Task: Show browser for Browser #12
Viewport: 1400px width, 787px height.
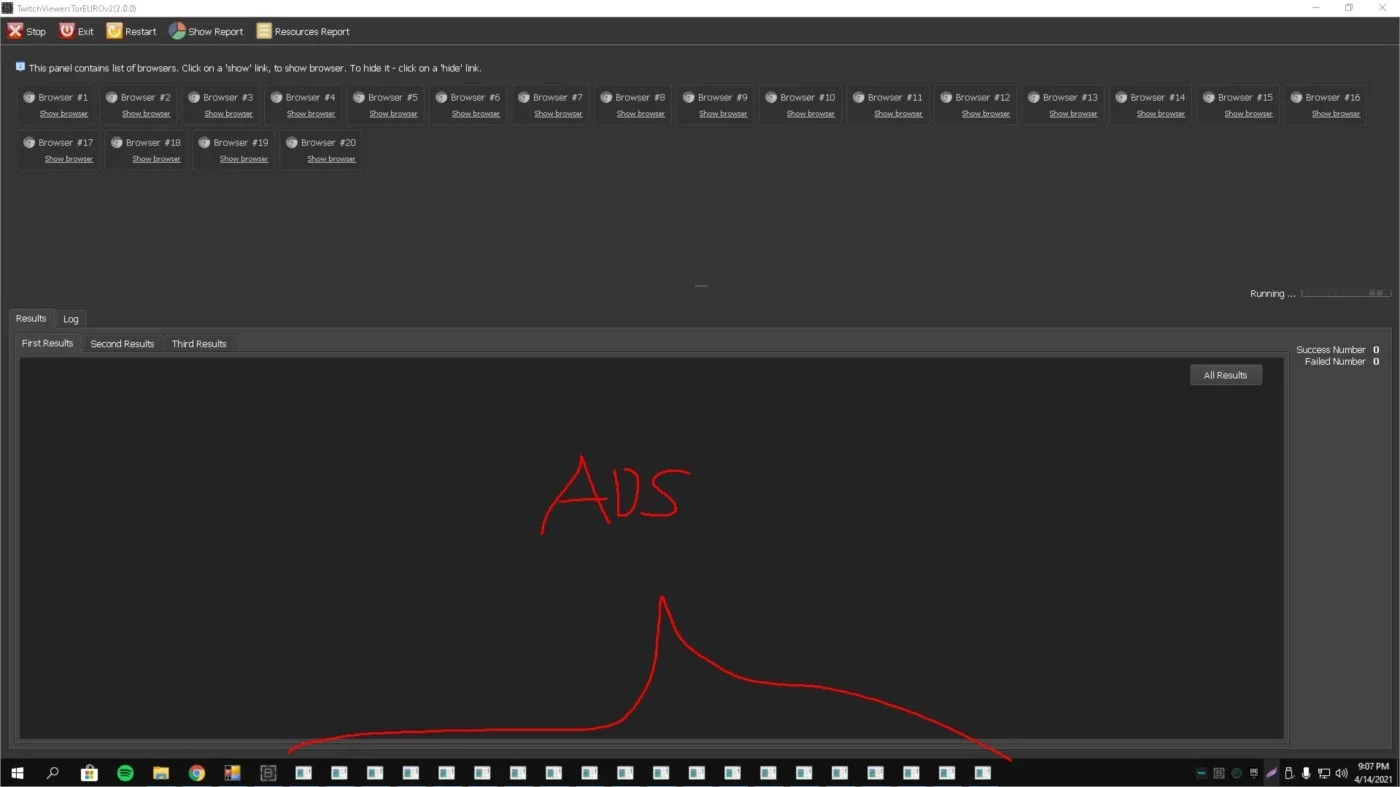Action: click(x=986, y=114)
